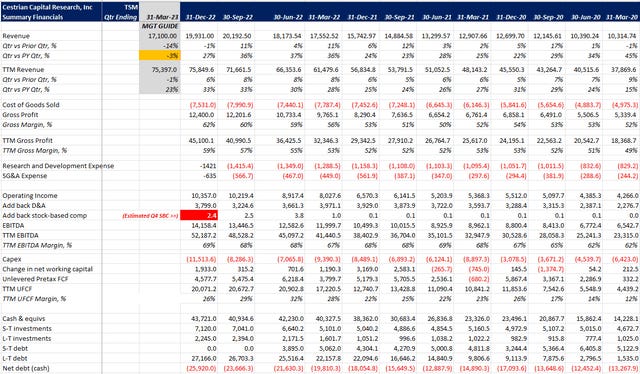Viewport: 640px width, 374px height.
Task: Click the 'Qtr Ending' header label
Action: pyautogui.click(x=120, y=17)
